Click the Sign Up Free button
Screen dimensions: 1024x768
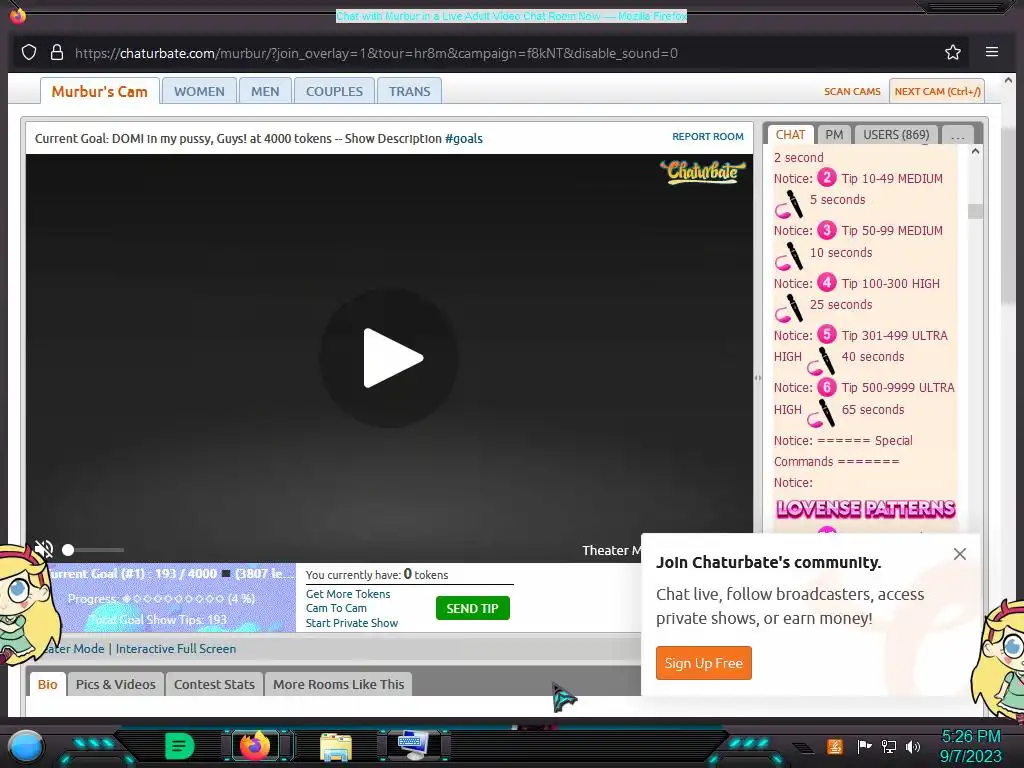pyautogui.click(x=703, y=663)
